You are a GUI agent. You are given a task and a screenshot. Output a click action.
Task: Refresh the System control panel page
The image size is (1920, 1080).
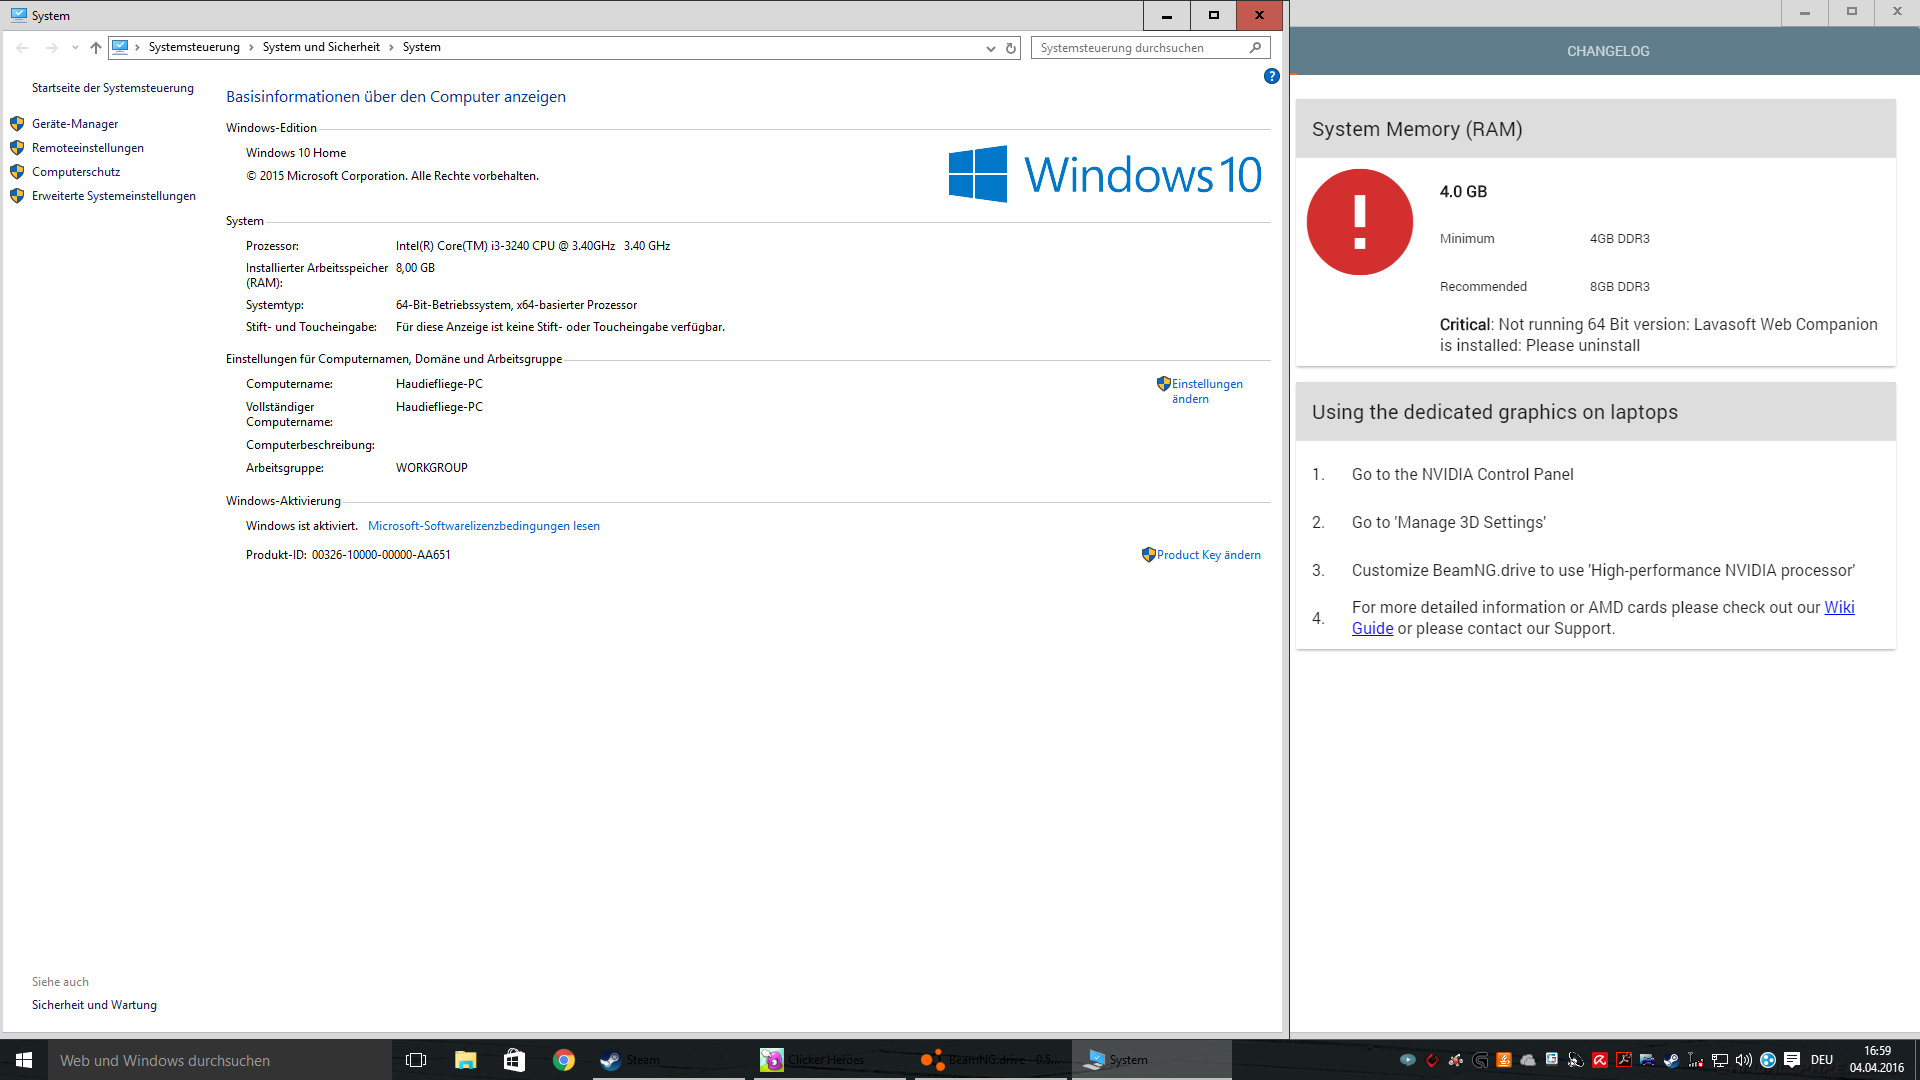1011,48
